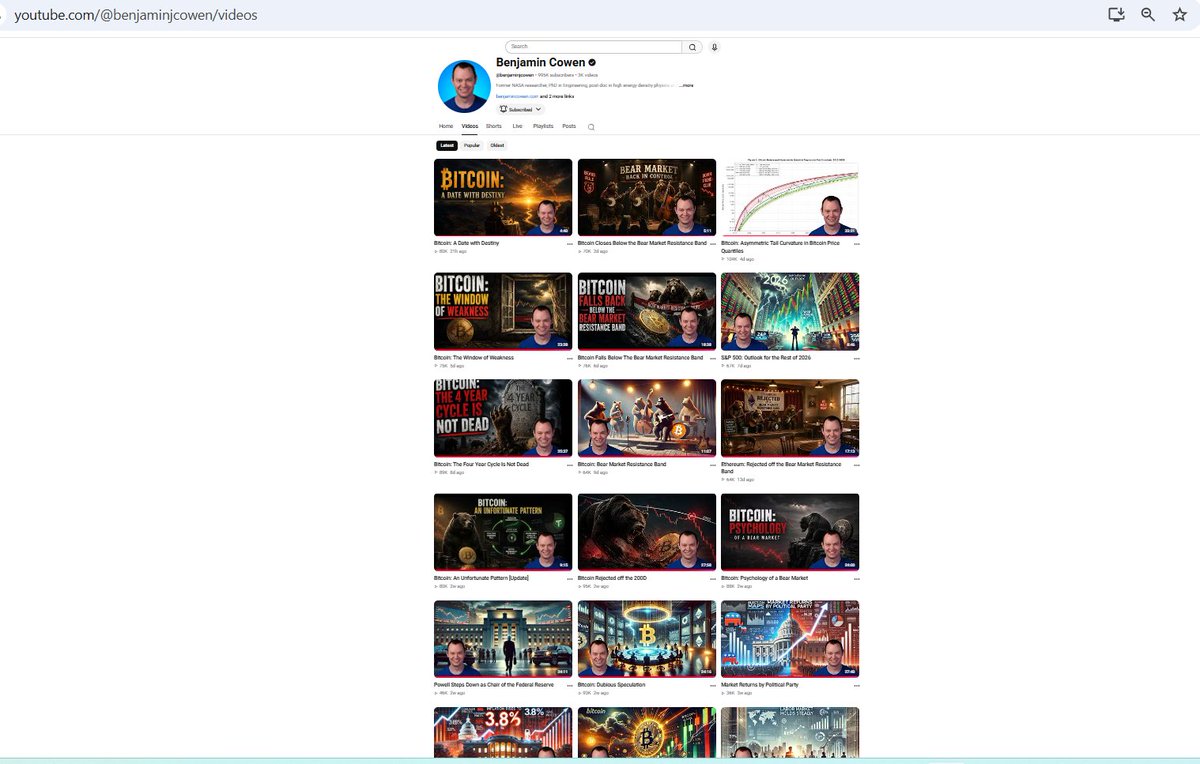Open title Market Returns by Political Party
Screen dimensions: 1200x764
760,685
